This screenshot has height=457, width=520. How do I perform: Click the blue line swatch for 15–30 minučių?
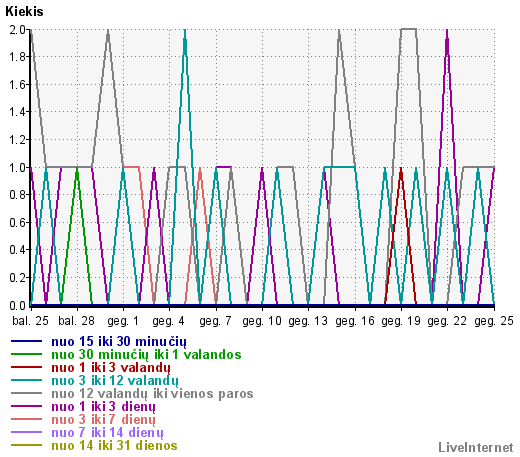[26, 341]
